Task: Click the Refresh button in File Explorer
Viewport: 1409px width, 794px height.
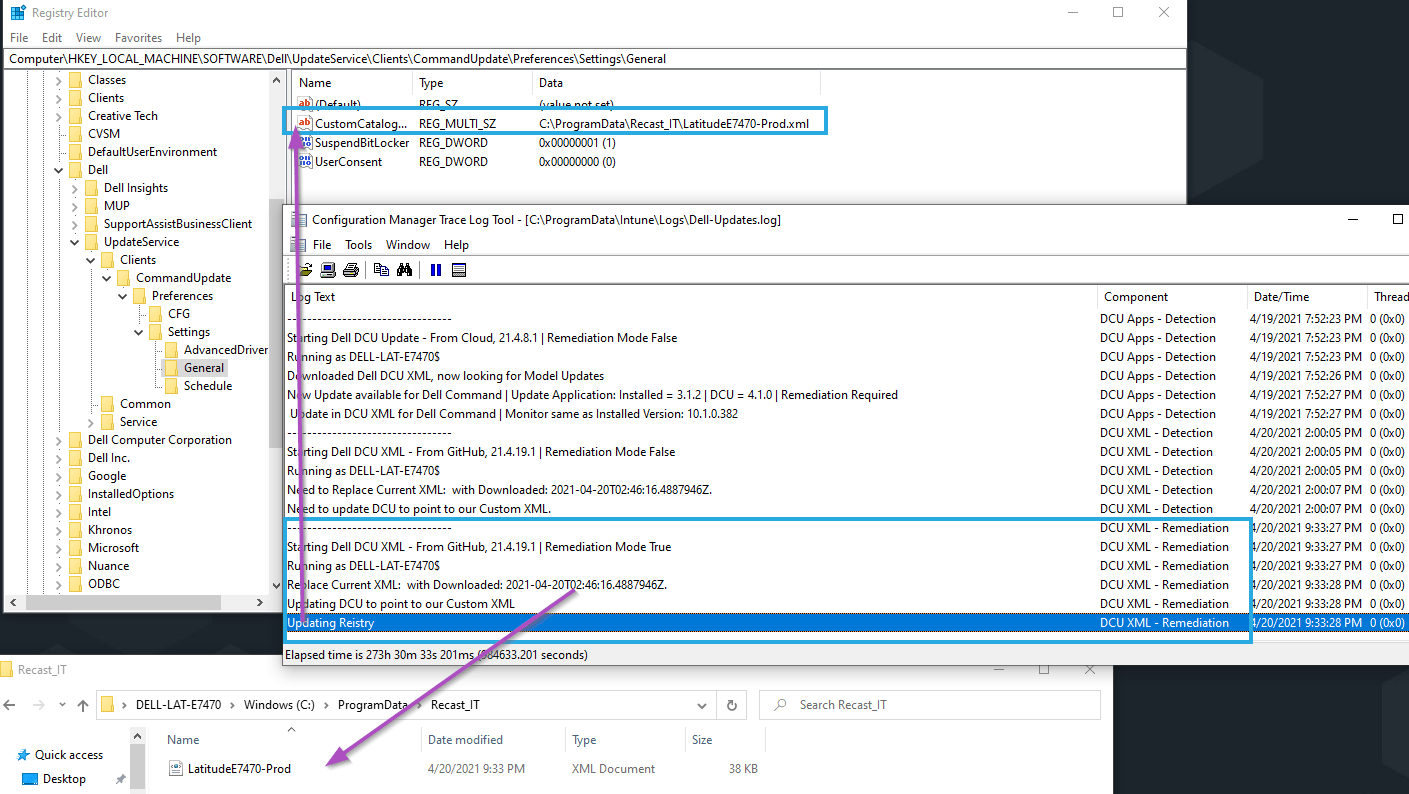Action: click(x=731, y=705)
